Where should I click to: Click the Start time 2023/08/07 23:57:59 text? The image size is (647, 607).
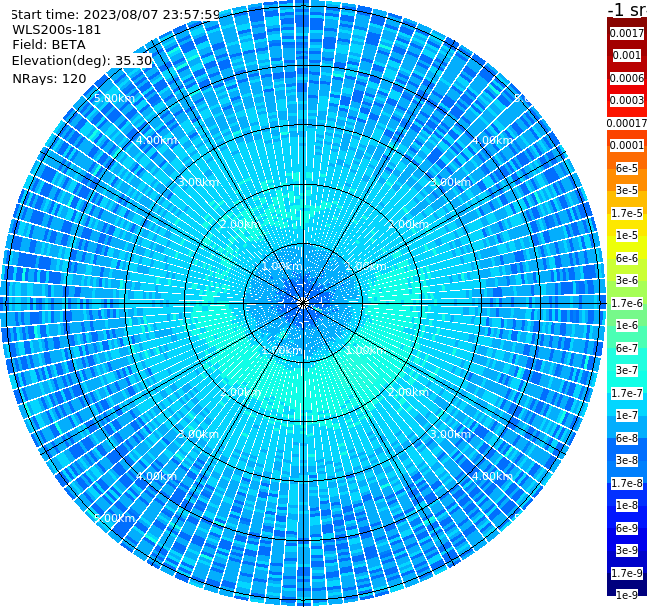point(115,15)
